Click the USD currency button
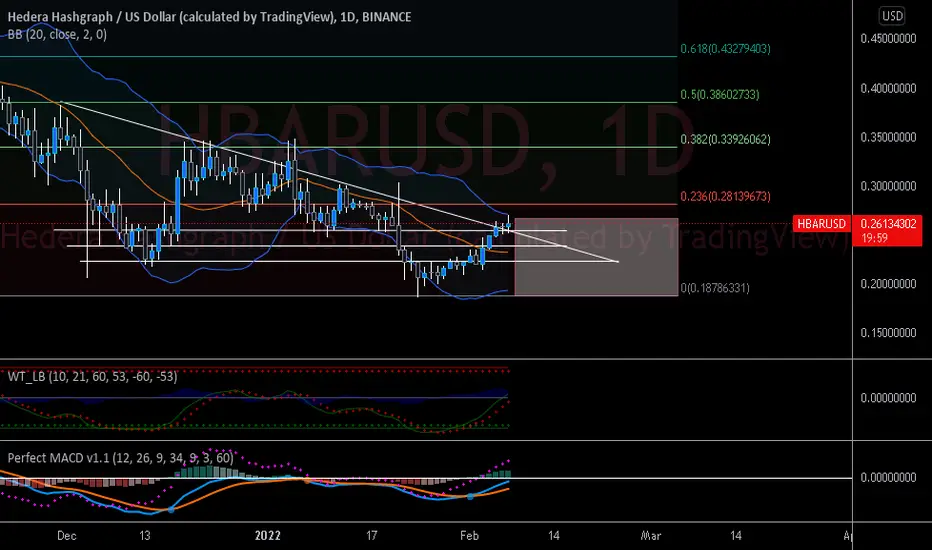The height and width of the screenshot is (550, 932). (892, 16)
